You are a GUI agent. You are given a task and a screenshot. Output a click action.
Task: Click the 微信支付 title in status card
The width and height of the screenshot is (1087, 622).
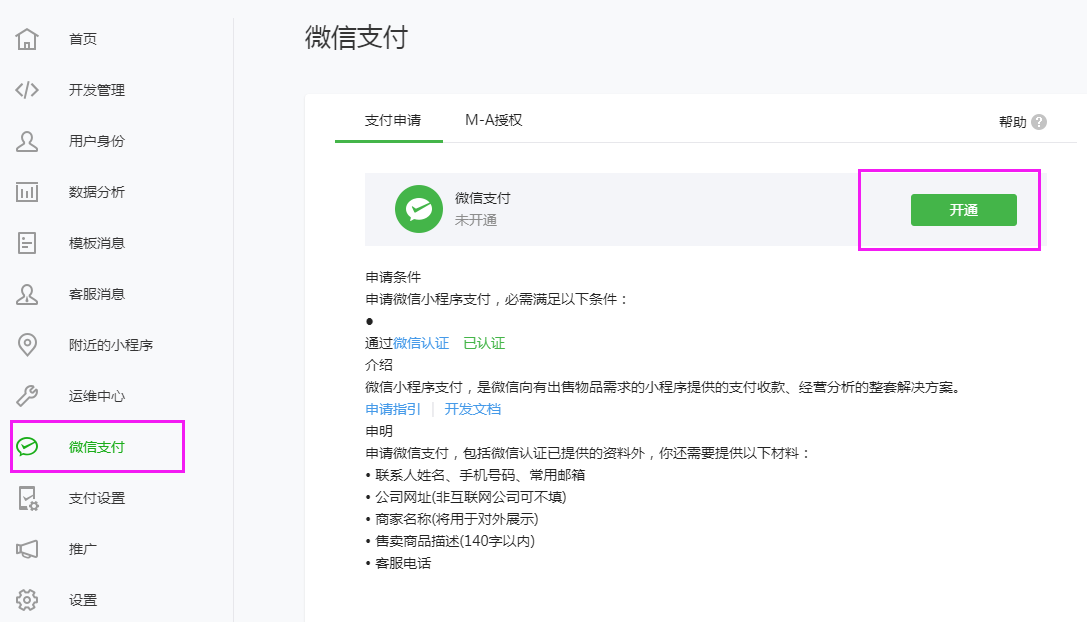click(x=482, y=198)
